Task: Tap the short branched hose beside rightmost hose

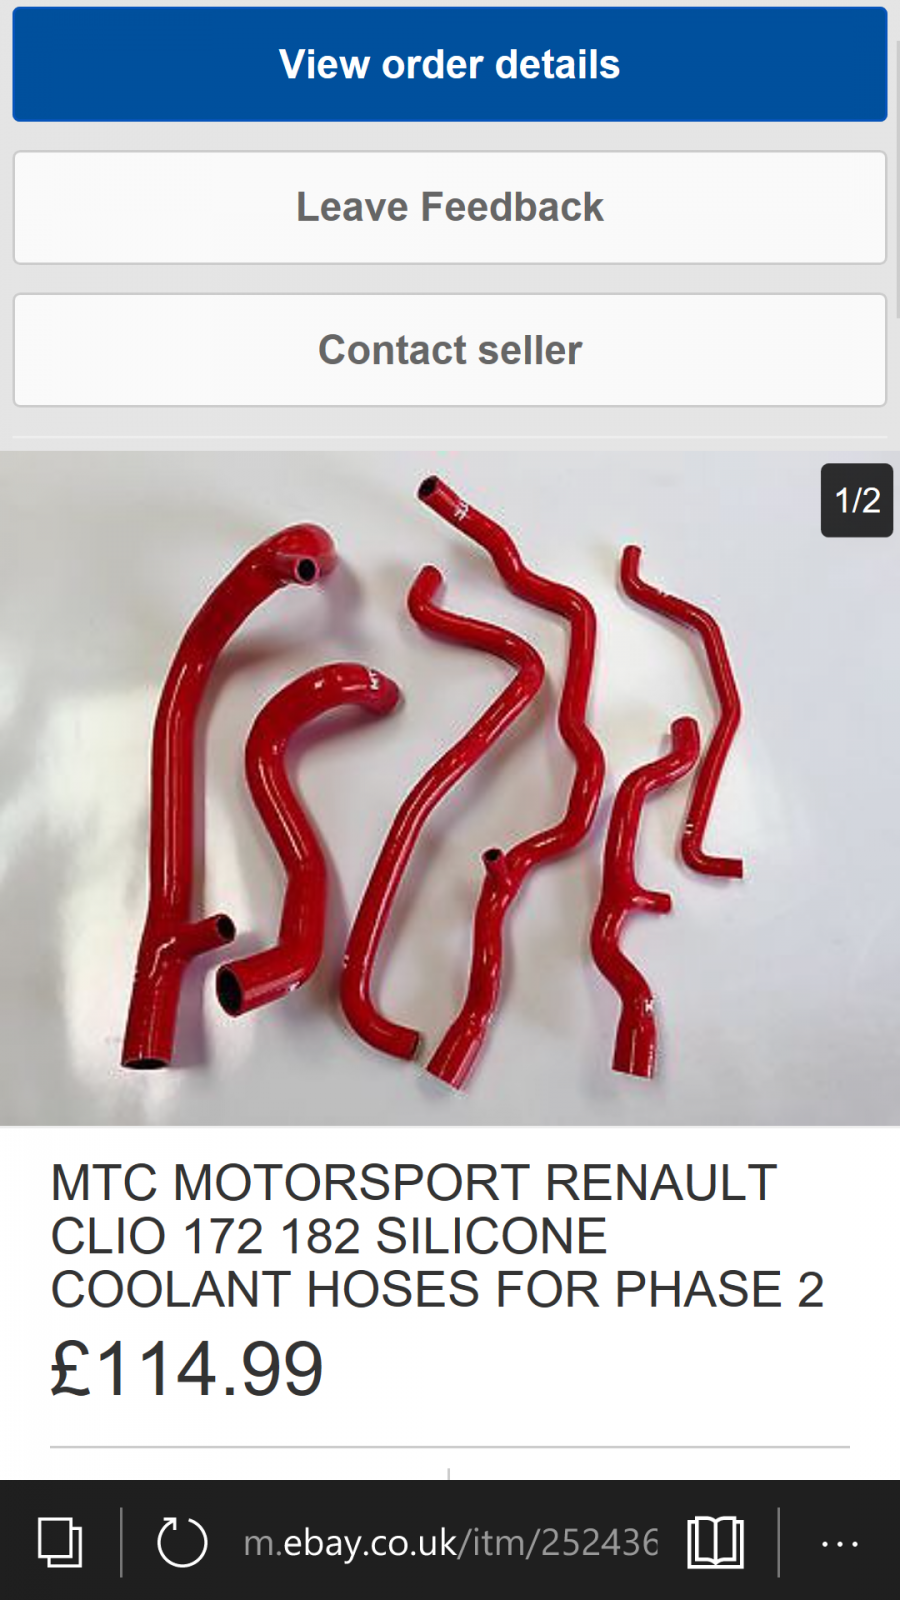Action: tap(640, 900)
